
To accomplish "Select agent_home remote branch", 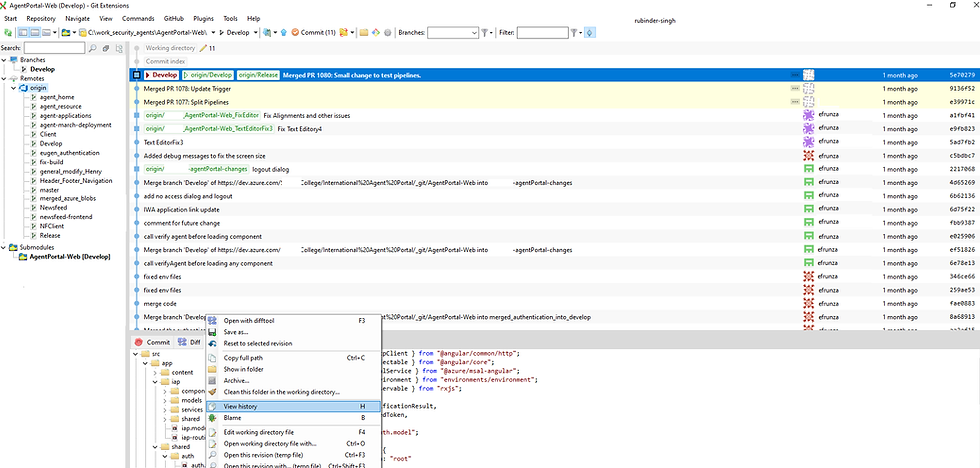I will point(57,97).
